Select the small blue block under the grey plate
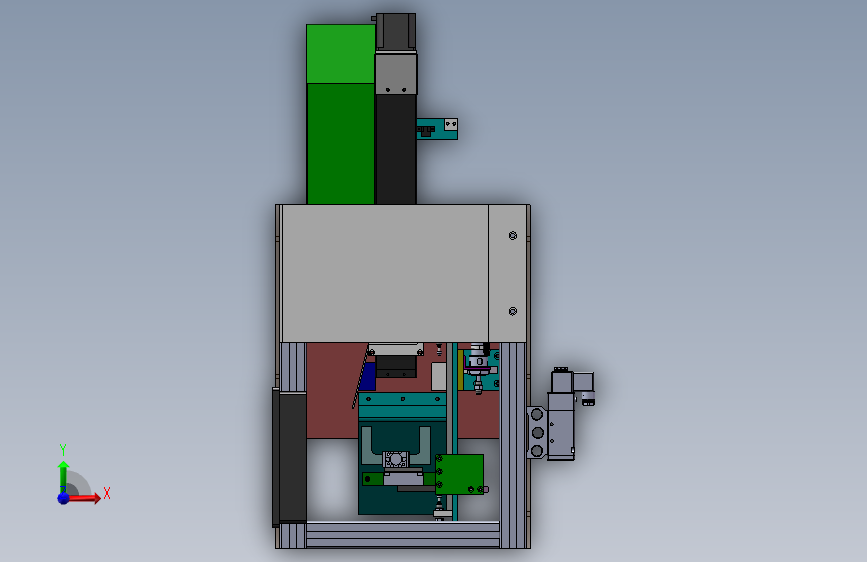This screenshot has width=867, height=562. 368,377
